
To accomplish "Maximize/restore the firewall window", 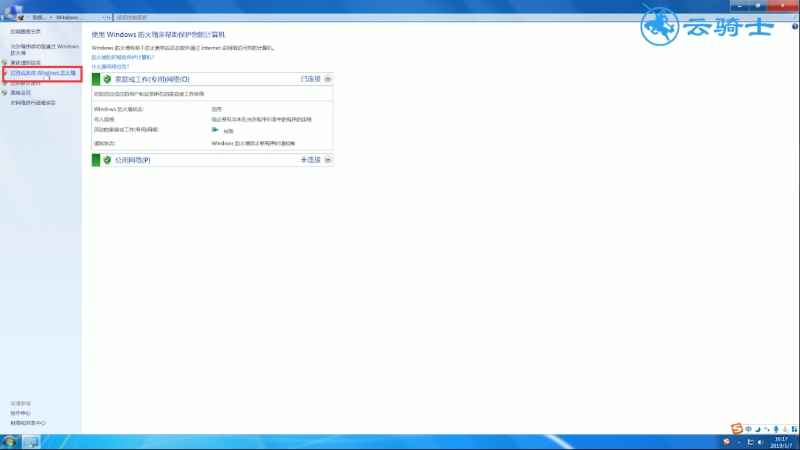I will click(758, 6).
